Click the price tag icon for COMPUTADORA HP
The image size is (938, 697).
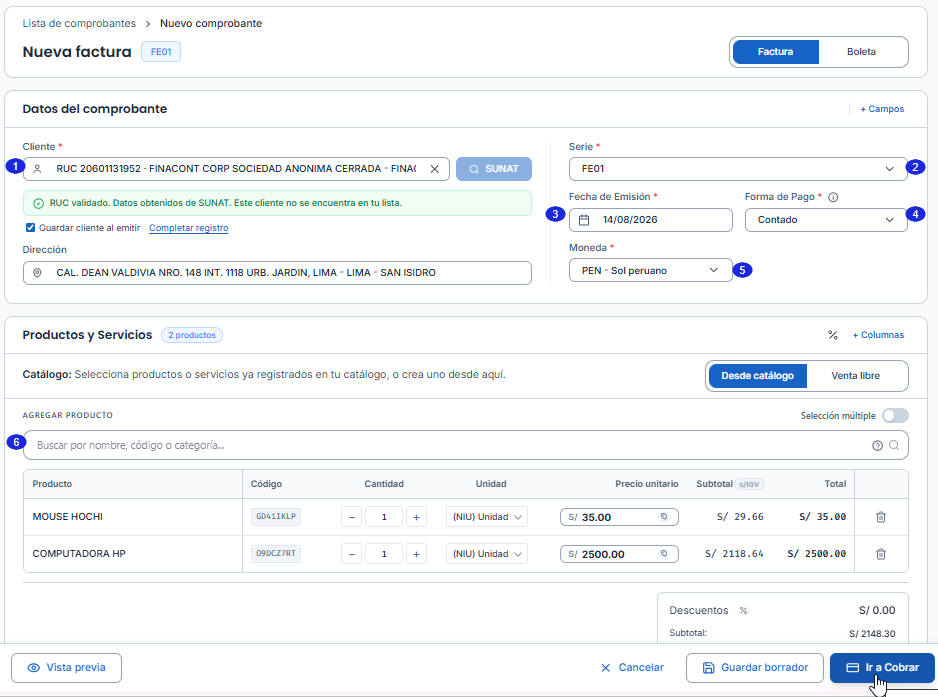pyautogui.click(x=664, y=553)
